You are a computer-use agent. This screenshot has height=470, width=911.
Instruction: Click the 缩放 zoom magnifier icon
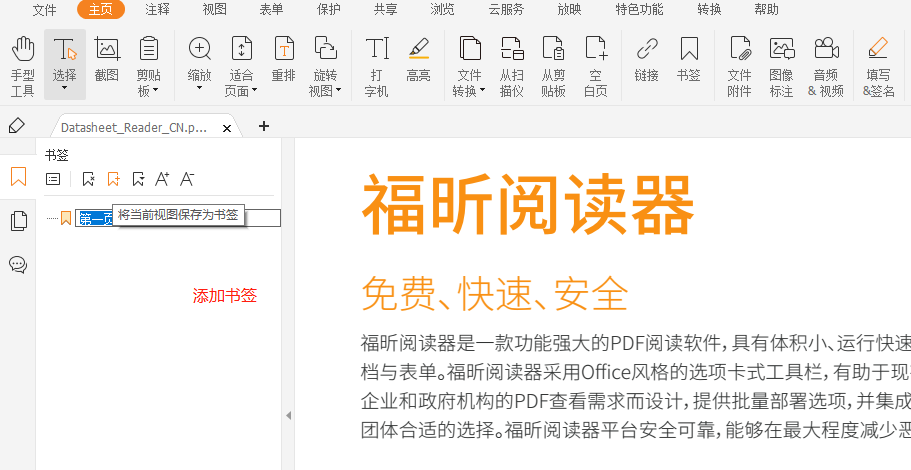tap(200, 49)
